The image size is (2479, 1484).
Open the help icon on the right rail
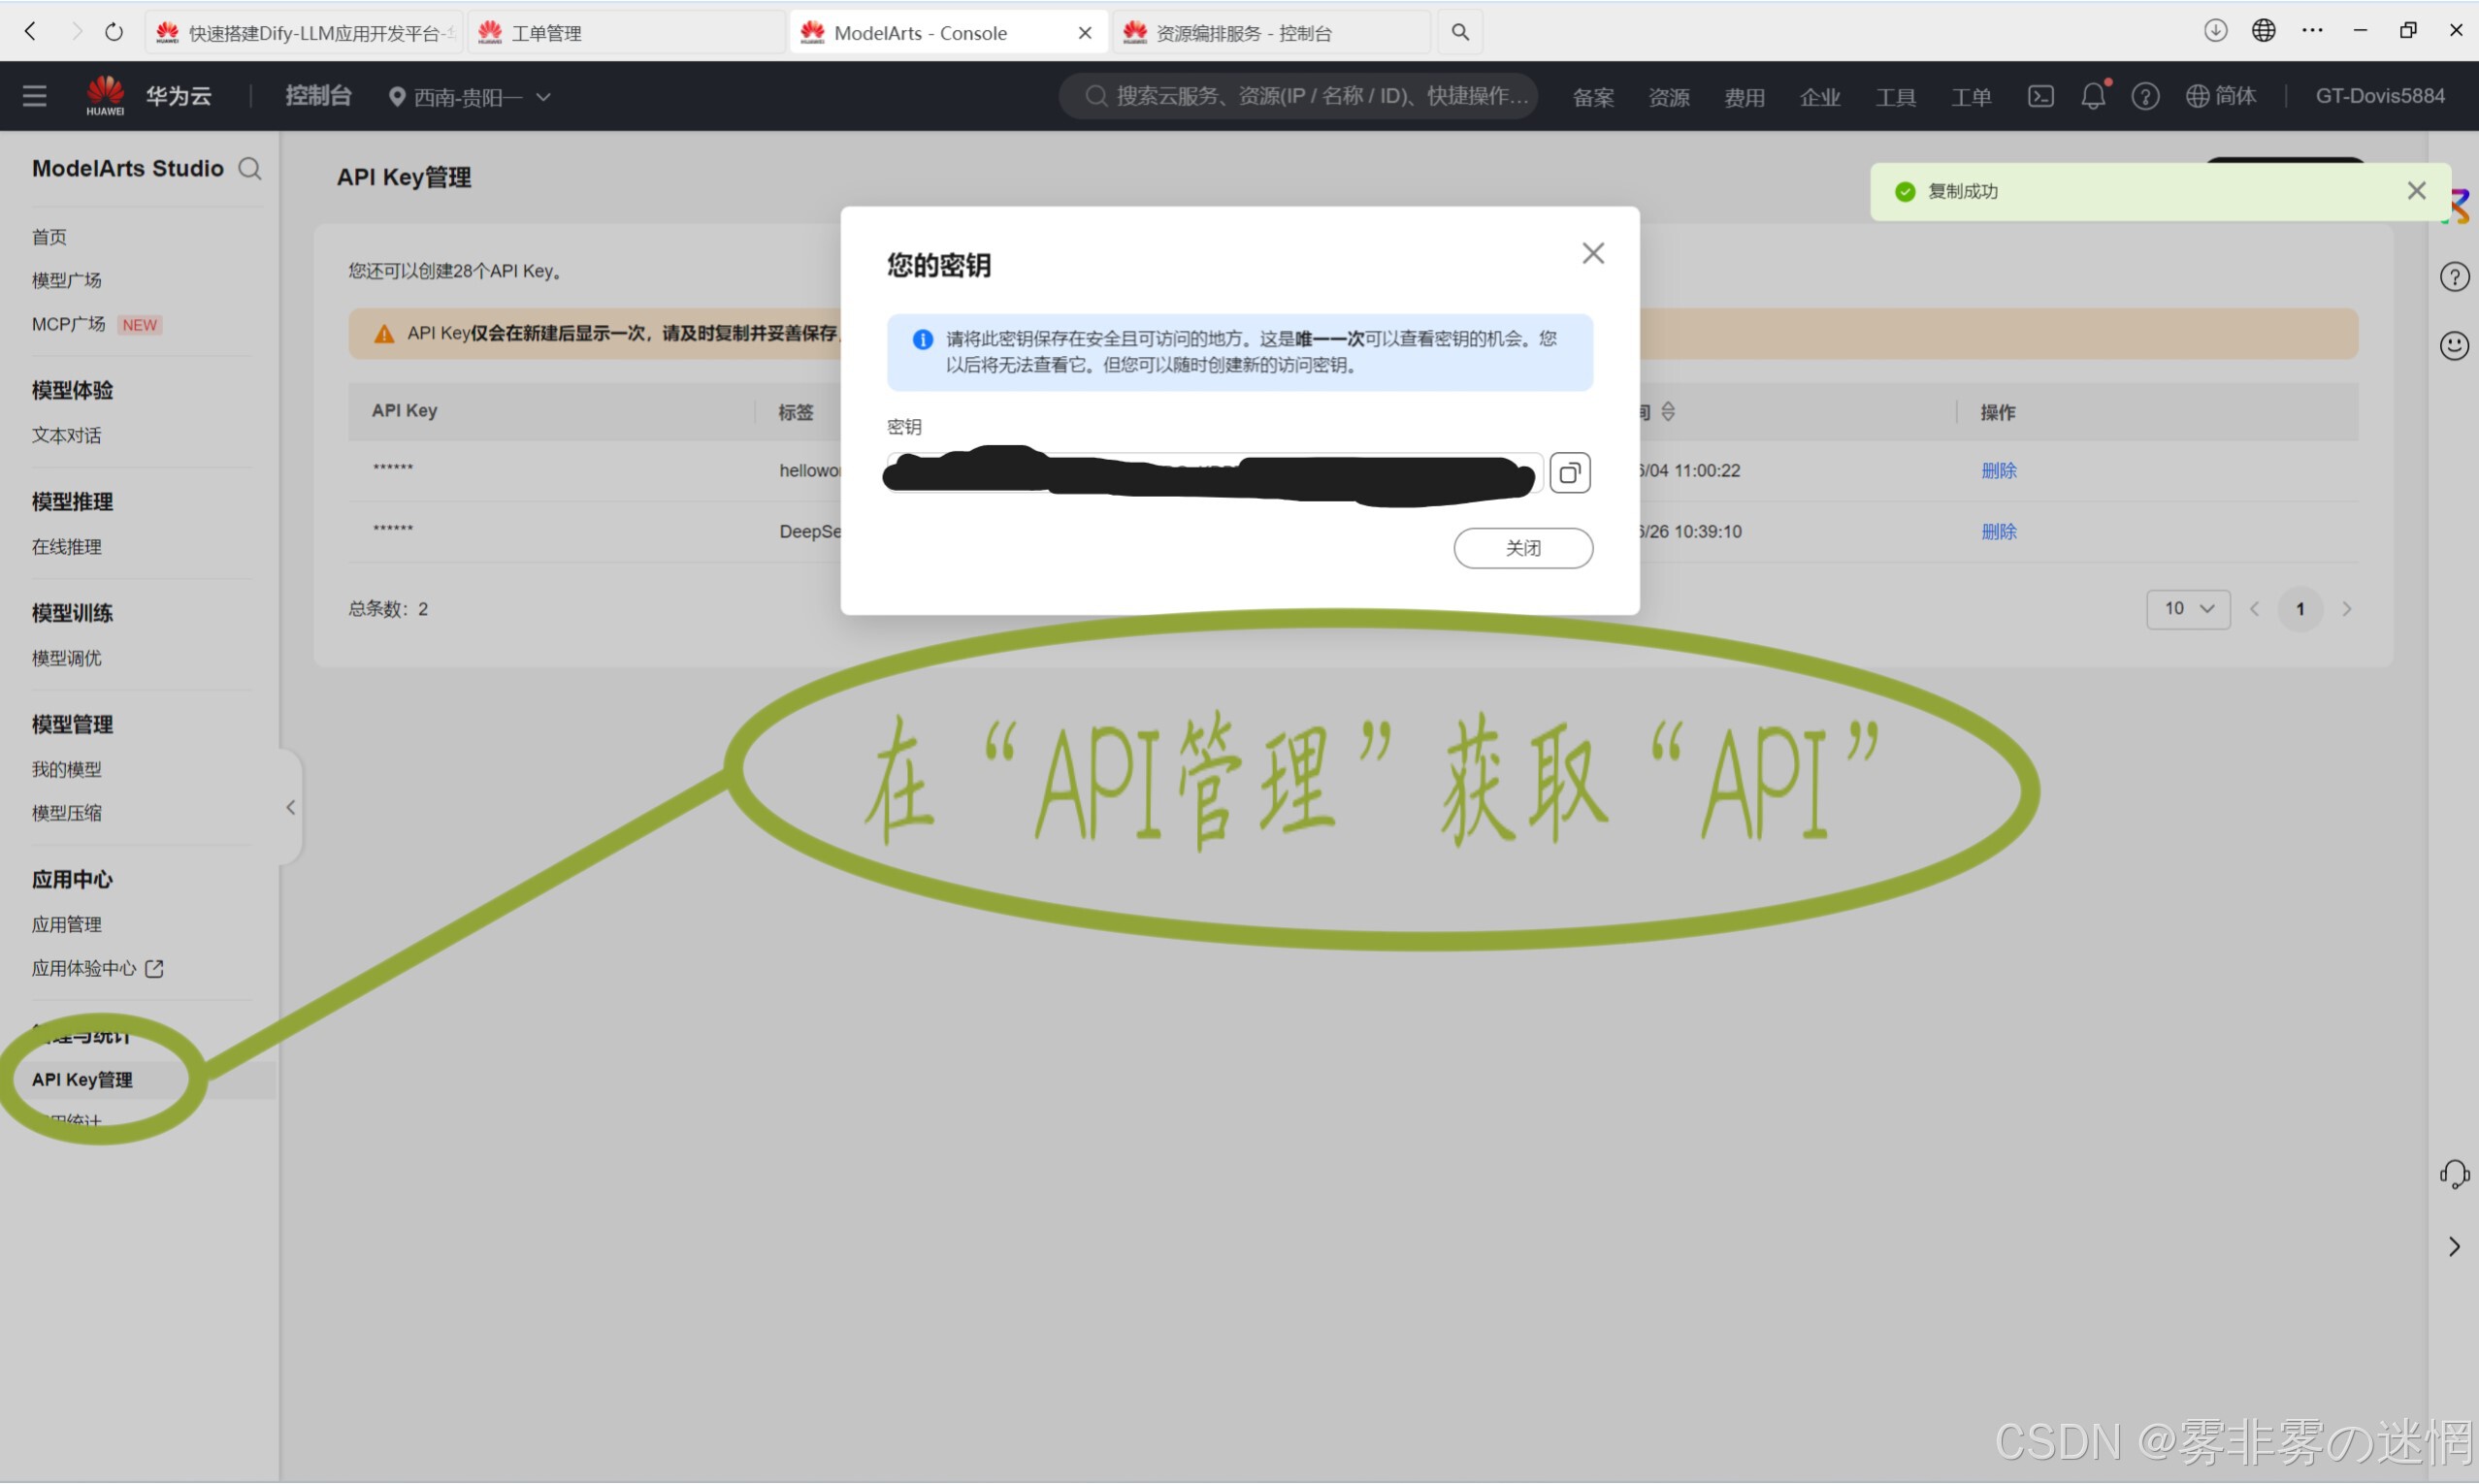click(2454, 277)
